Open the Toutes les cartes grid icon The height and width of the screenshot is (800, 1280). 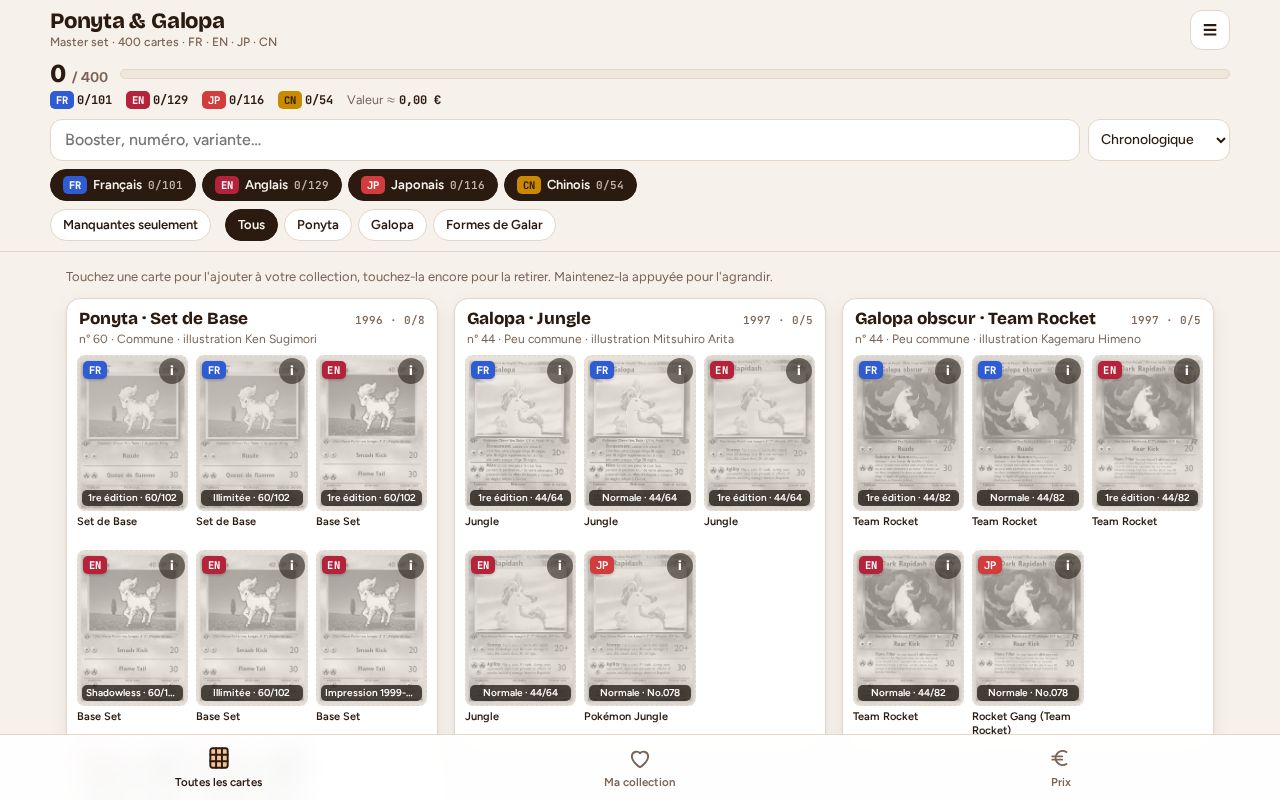point(219,758)
